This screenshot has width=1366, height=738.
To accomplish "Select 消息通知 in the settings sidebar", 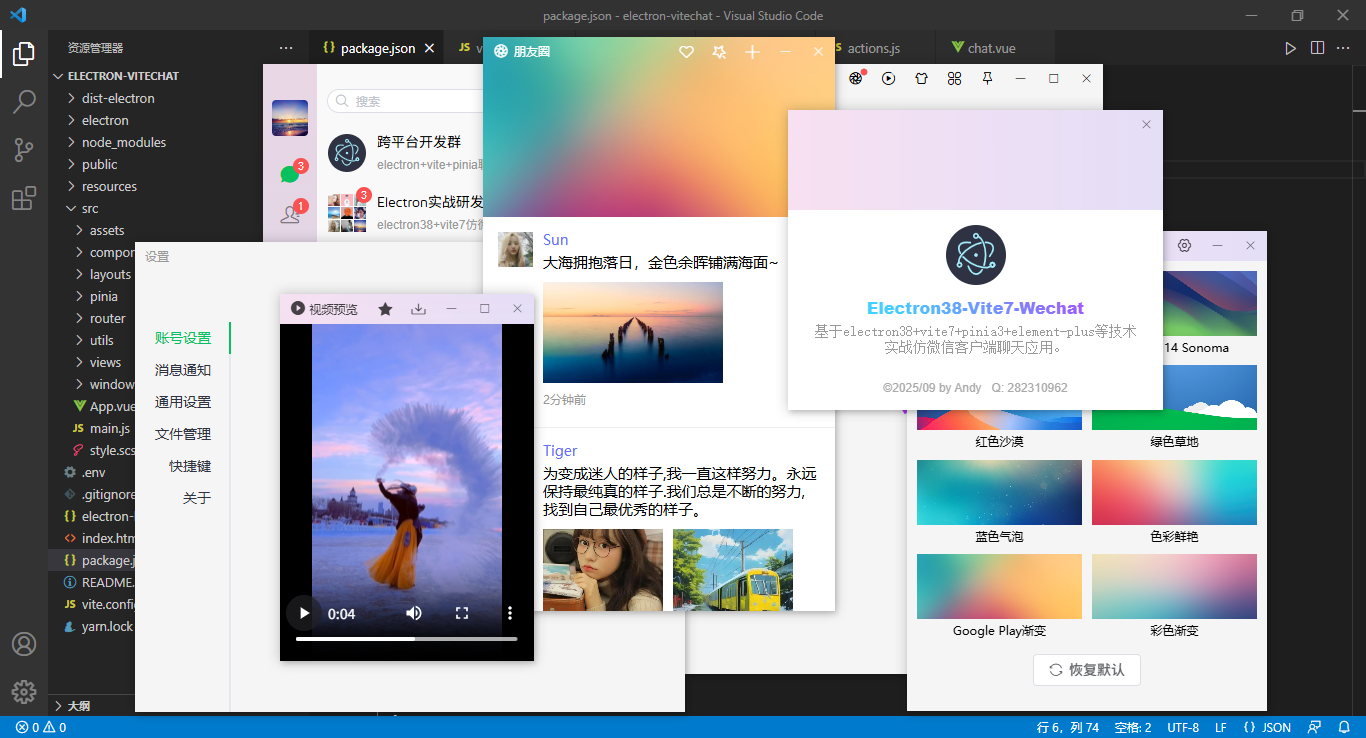I will point(185,370).
